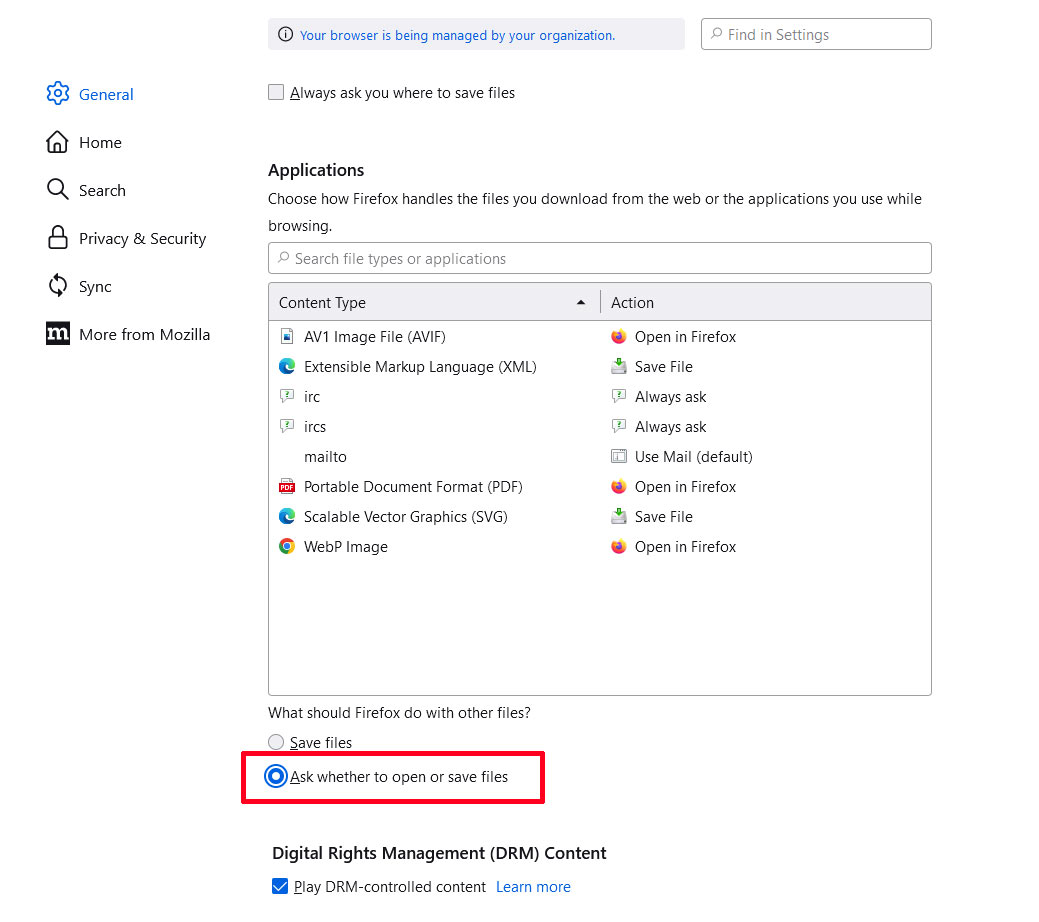Click the Mozilla logo icon in sidebar
Image resolution: width=1039 pixels, height=922 pixels.
(x=58, y=333)
